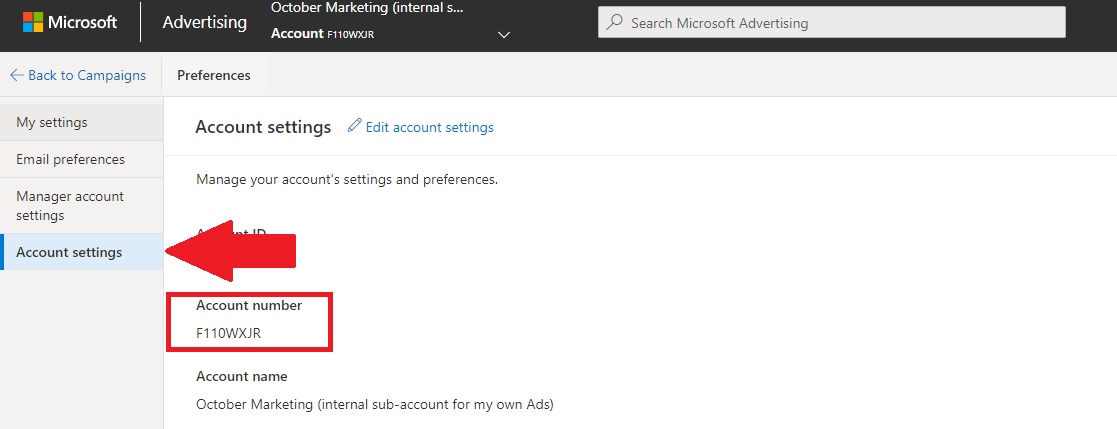Click Account F110WXJR text in header
This screenshot has width=1117, height=429.
click(322, 34)
